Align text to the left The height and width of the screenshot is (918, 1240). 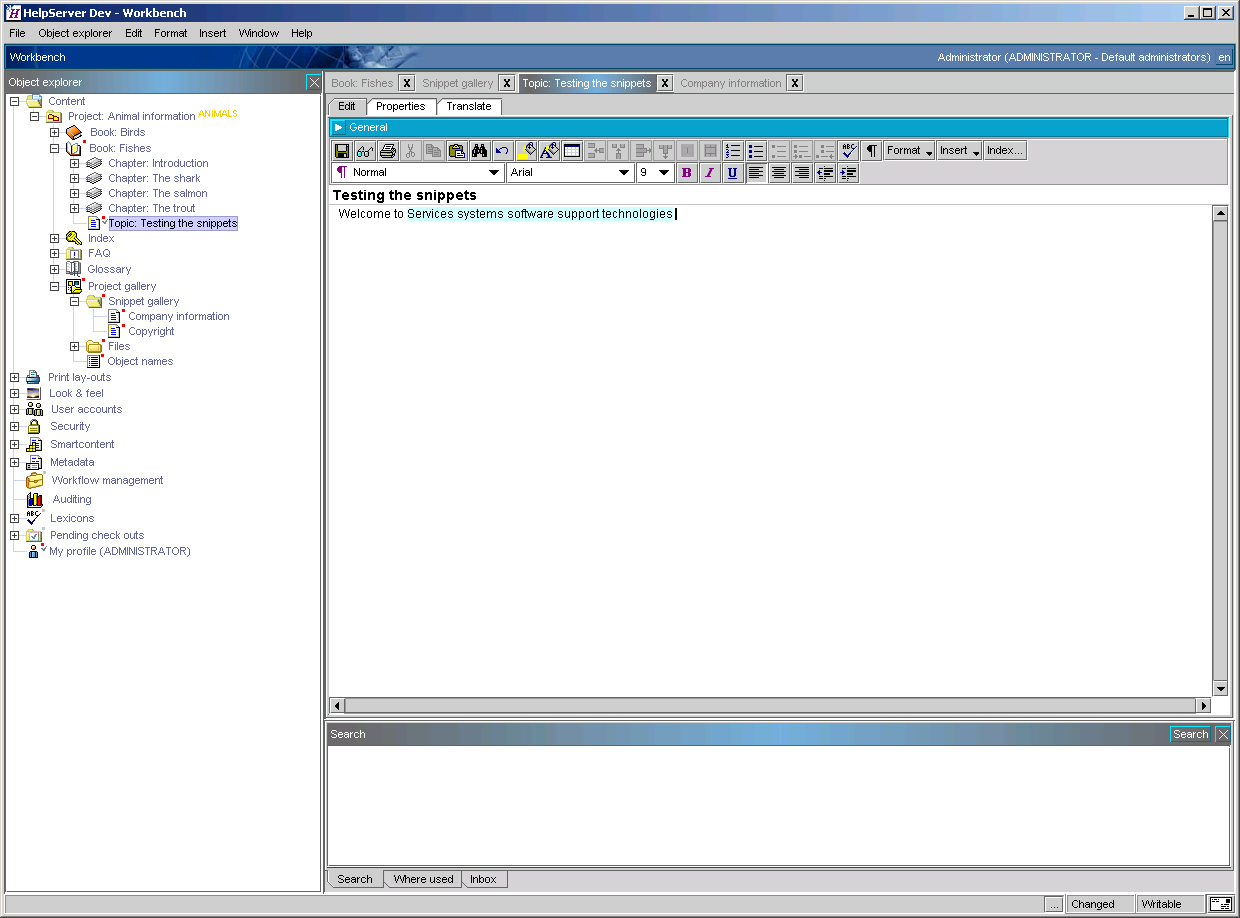pos(756,173)
